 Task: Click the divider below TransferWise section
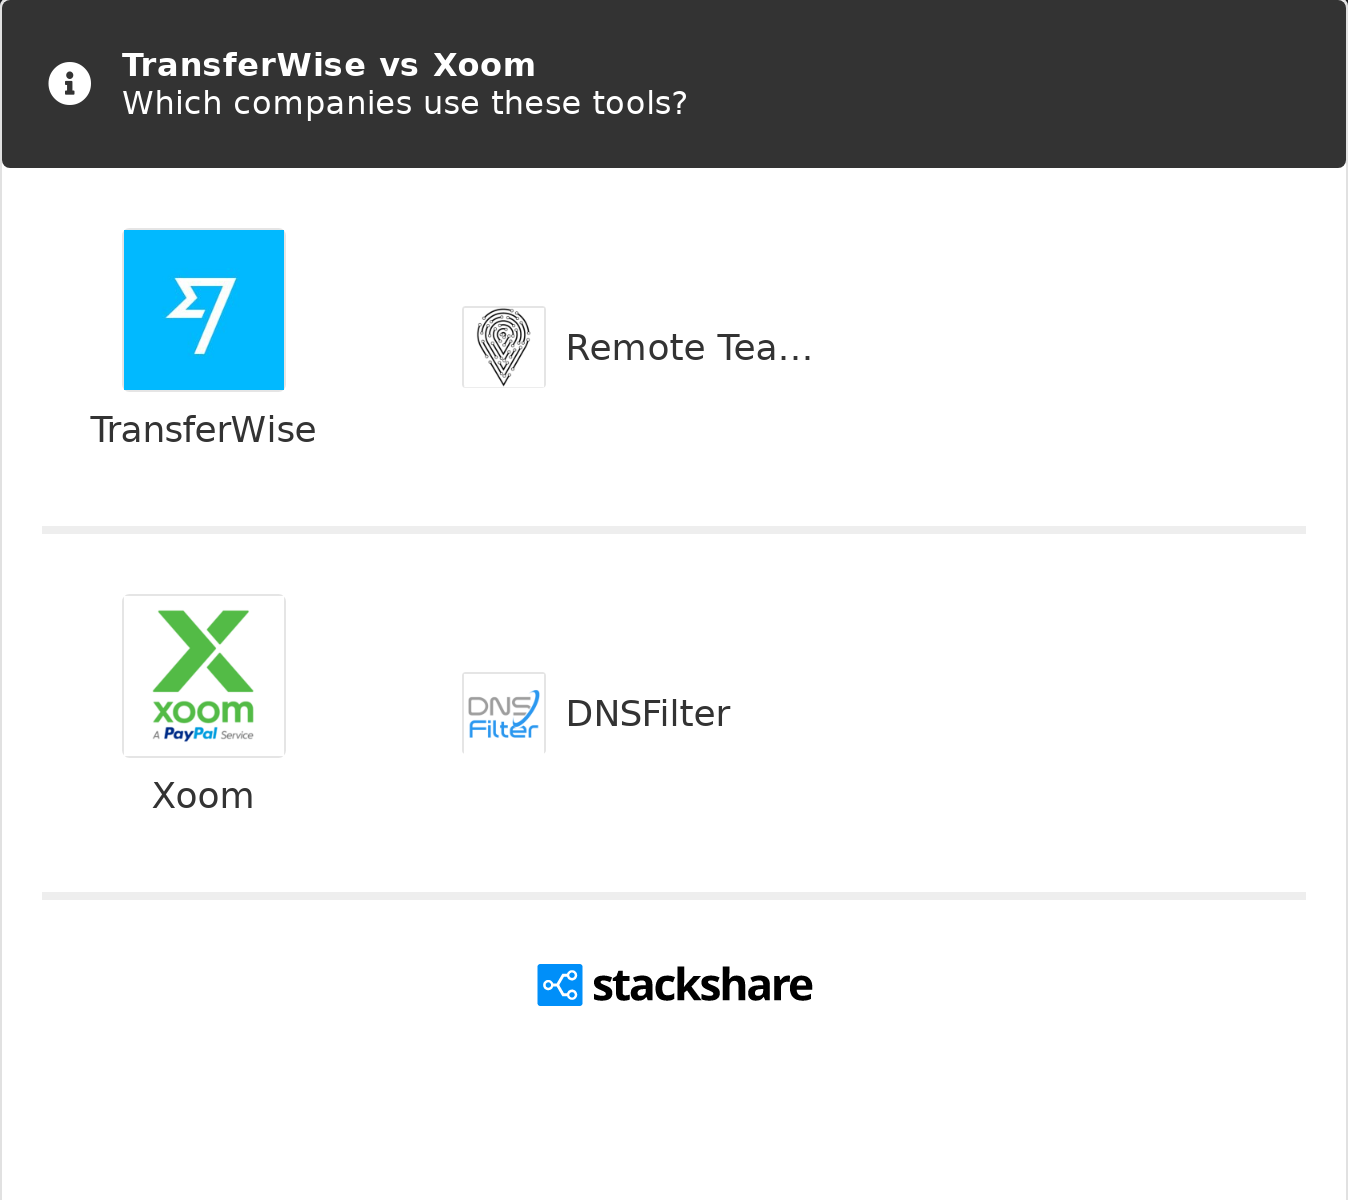pyautogui.click(x=674, y=530)
